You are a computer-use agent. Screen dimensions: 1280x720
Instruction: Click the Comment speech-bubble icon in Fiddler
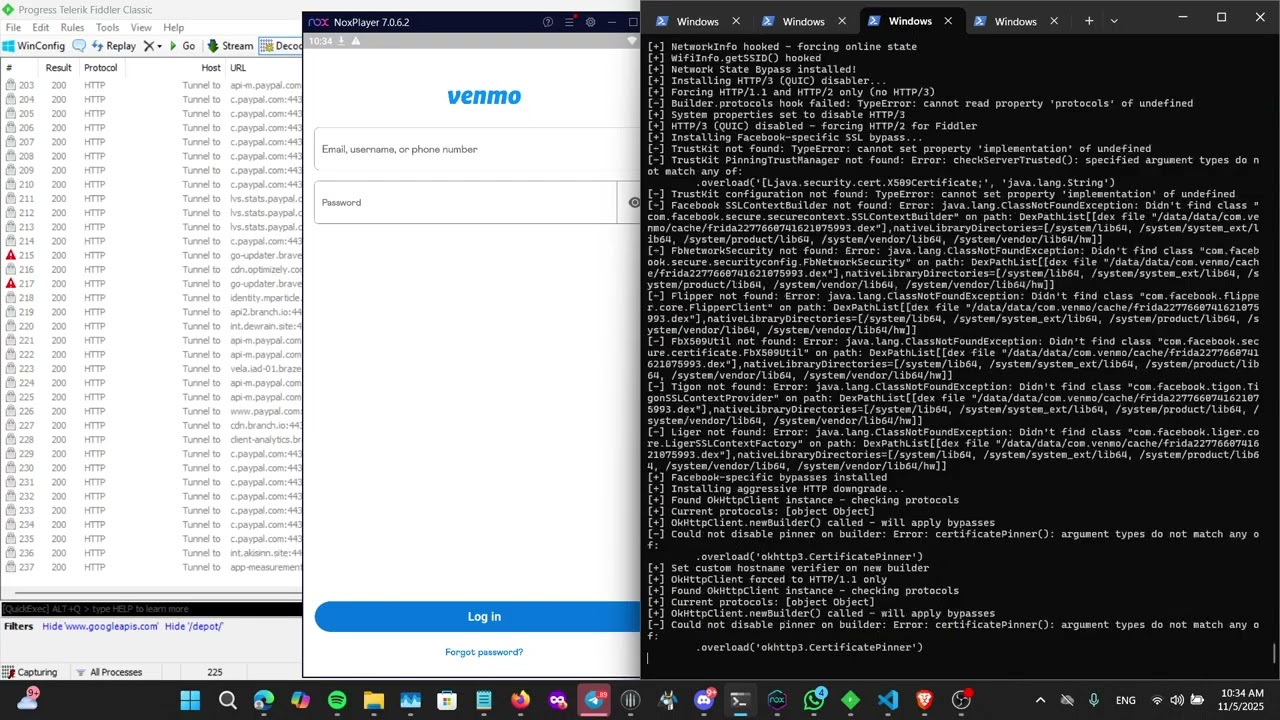79,46
